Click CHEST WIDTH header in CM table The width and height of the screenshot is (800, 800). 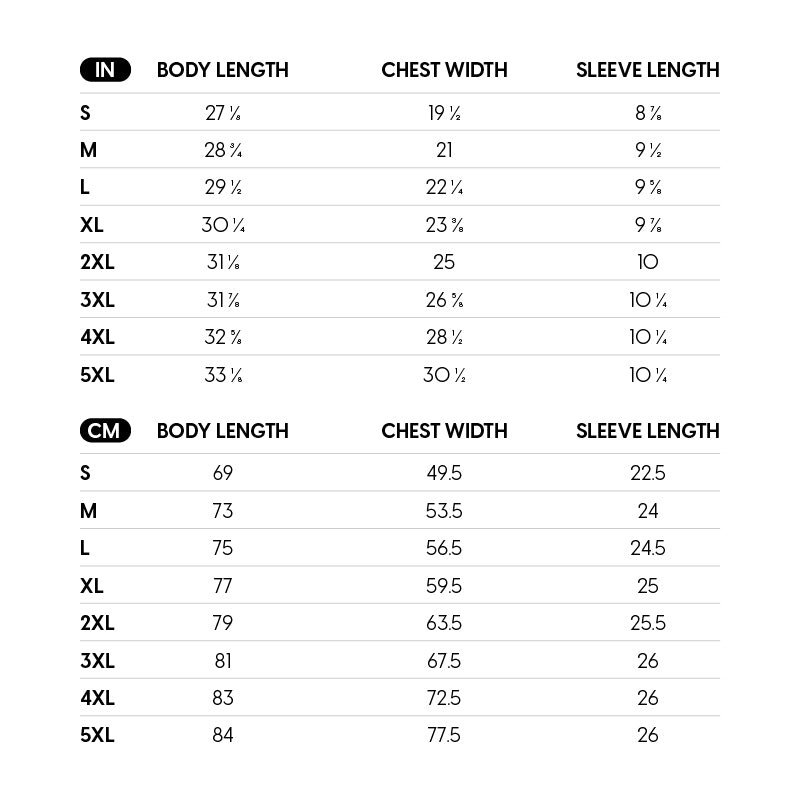click(x=444, y=431)
